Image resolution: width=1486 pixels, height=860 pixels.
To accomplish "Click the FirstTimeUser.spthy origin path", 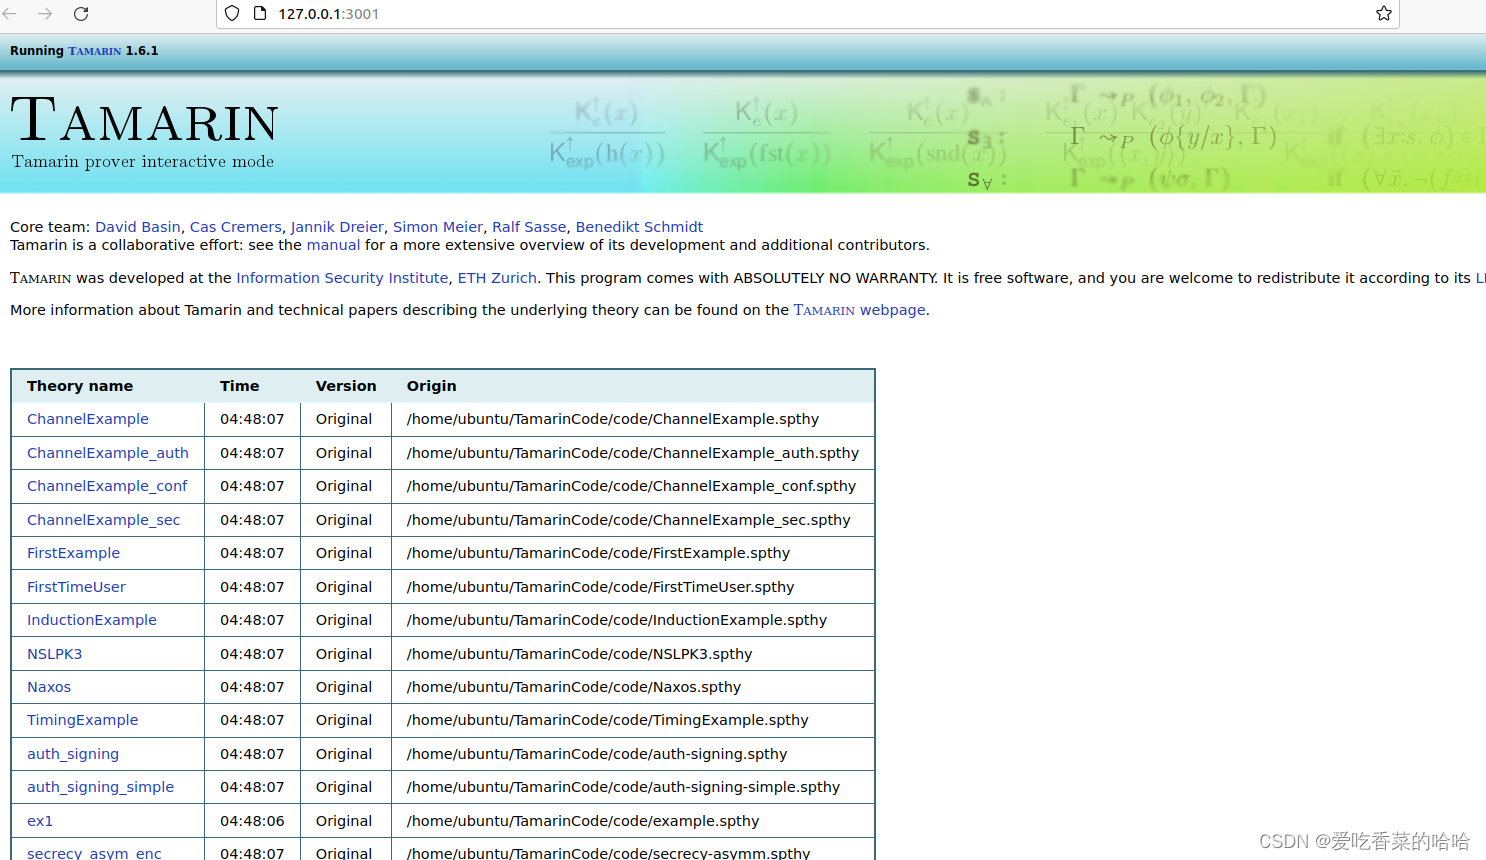I will (x=601, y=587).
